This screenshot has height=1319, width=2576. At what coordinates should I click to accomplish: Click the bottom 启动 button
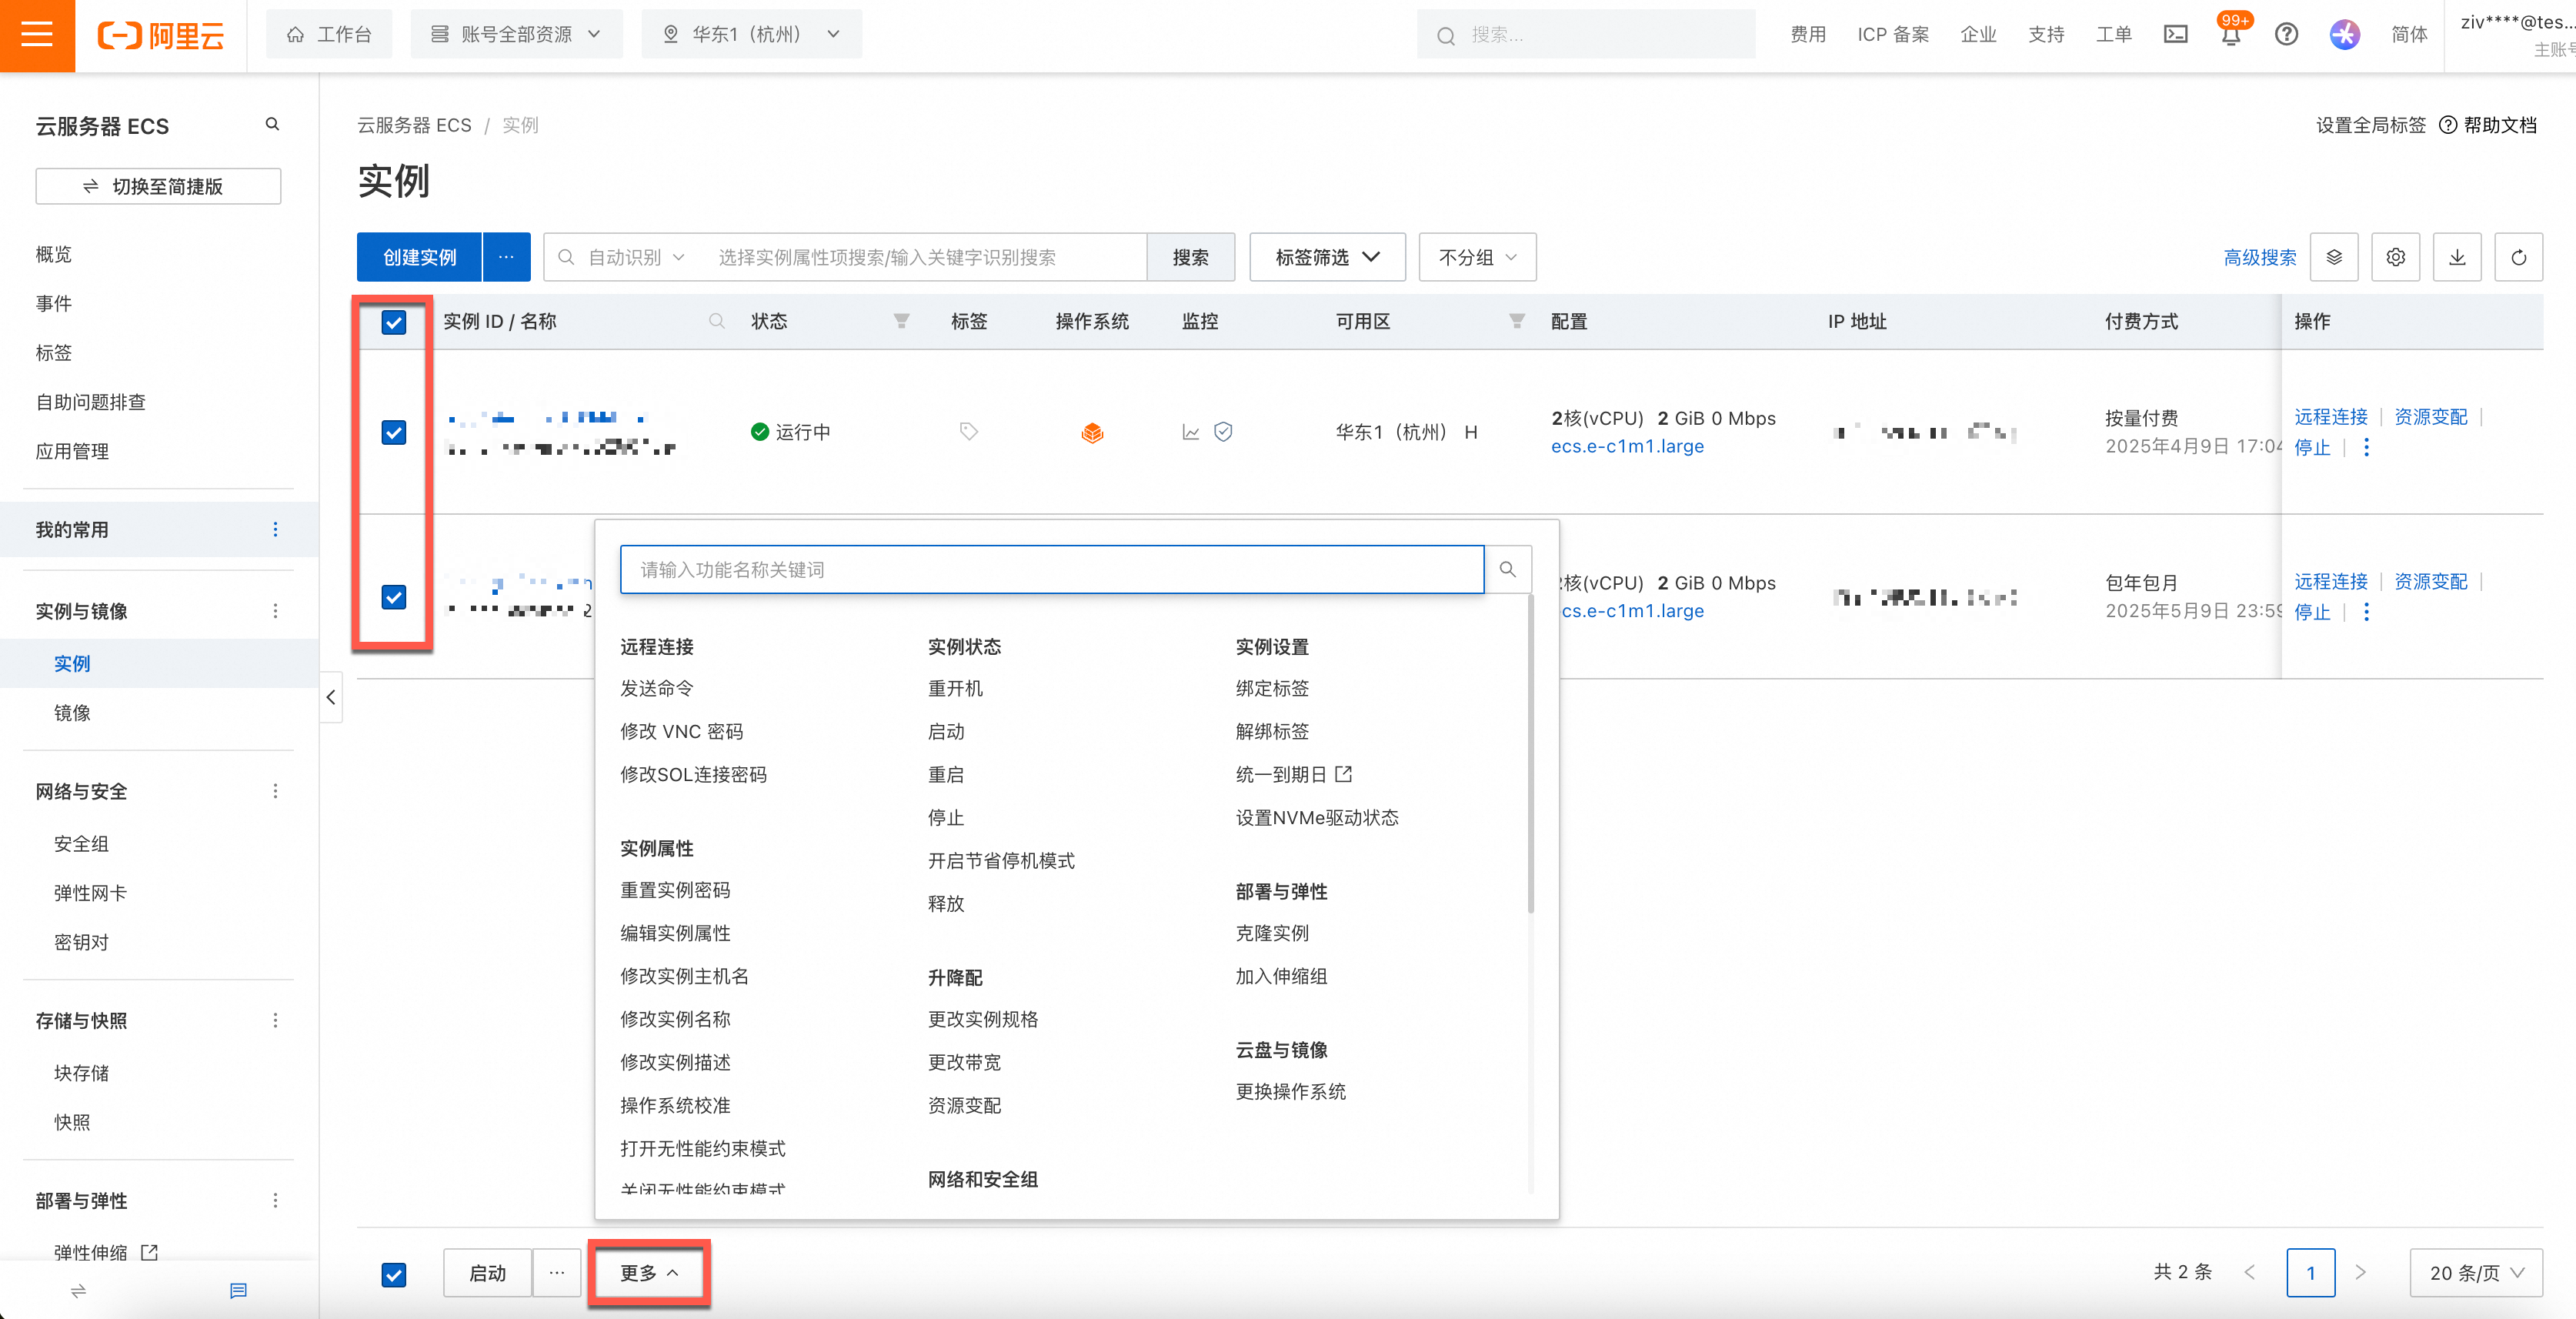[487, 1273]
